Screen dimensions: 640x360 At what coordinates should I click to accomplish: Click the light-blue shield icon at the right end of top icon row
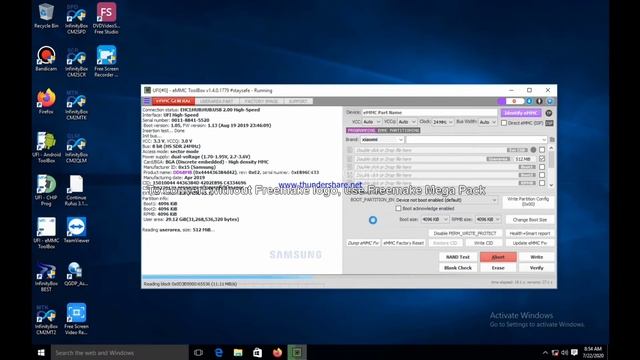(x=549, y=101)
